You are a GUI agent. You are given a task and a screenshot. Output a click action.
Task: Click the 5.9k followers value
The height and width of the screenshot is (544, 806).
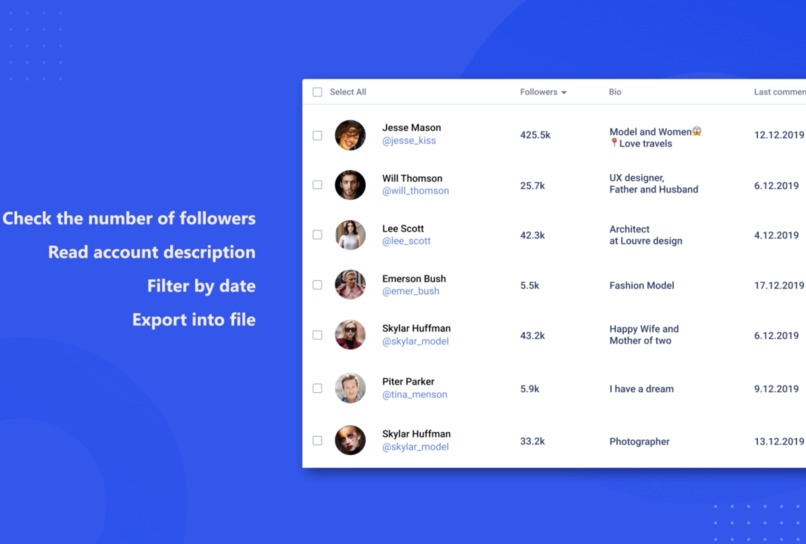529,389
